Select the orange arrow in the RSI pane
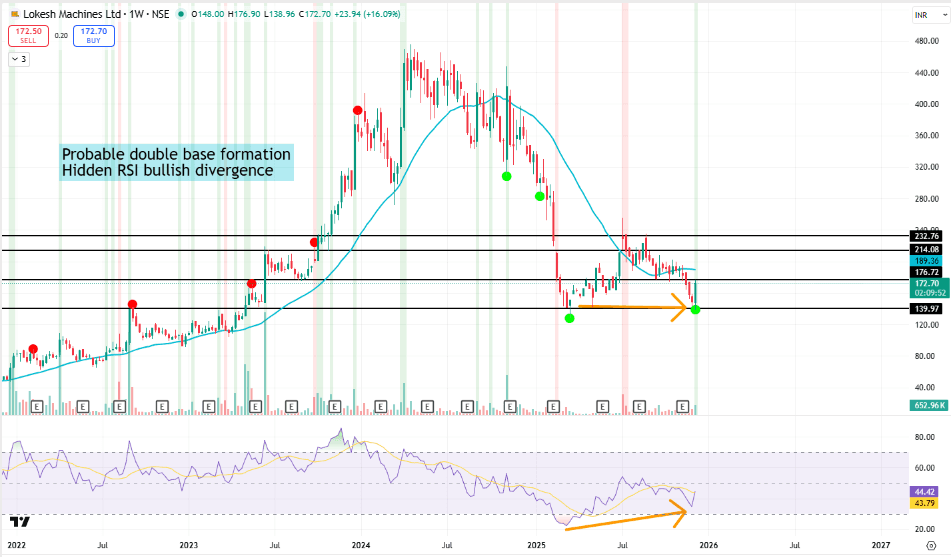Viewport: 951px width, 557px height. click(x=625, y=515)
